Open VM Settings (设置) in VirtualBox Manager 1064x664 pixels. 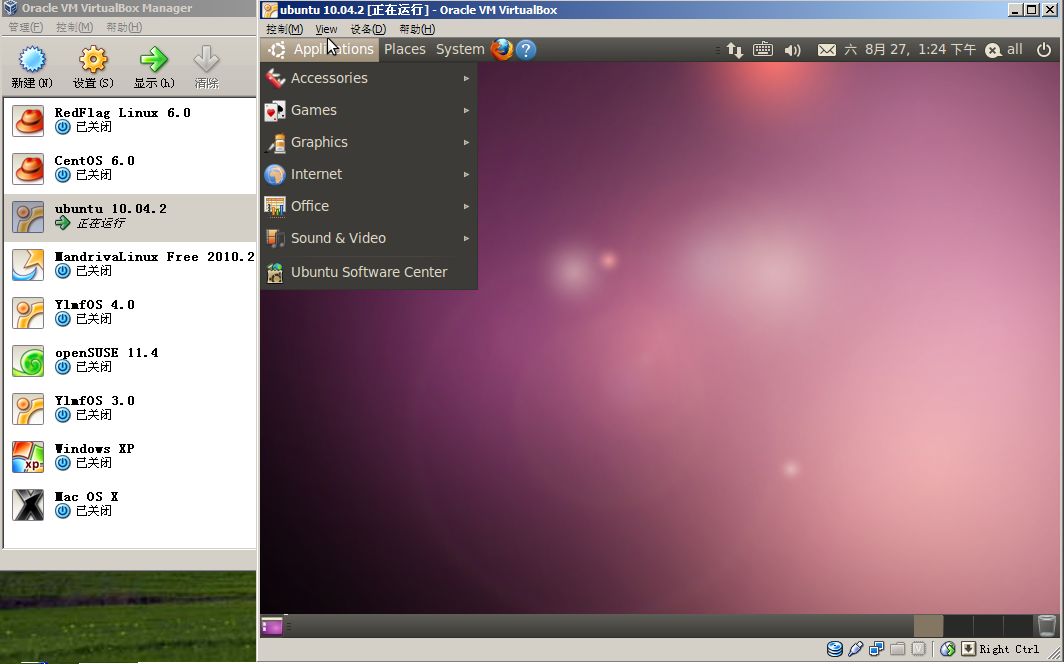pos(93,67)
